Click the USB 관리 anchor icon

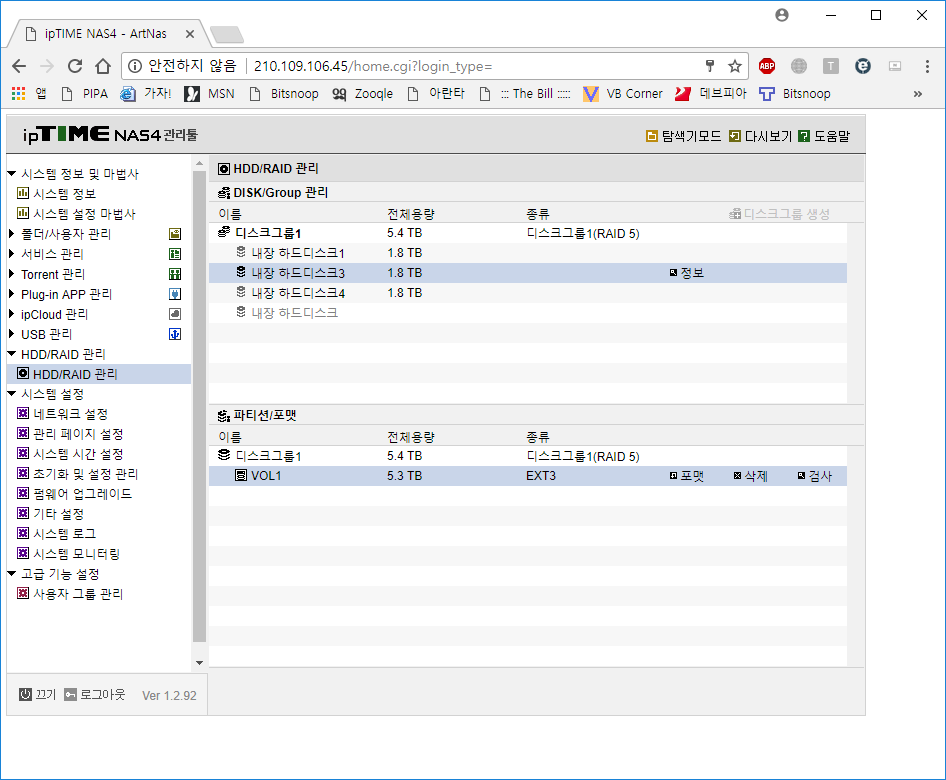175,334
